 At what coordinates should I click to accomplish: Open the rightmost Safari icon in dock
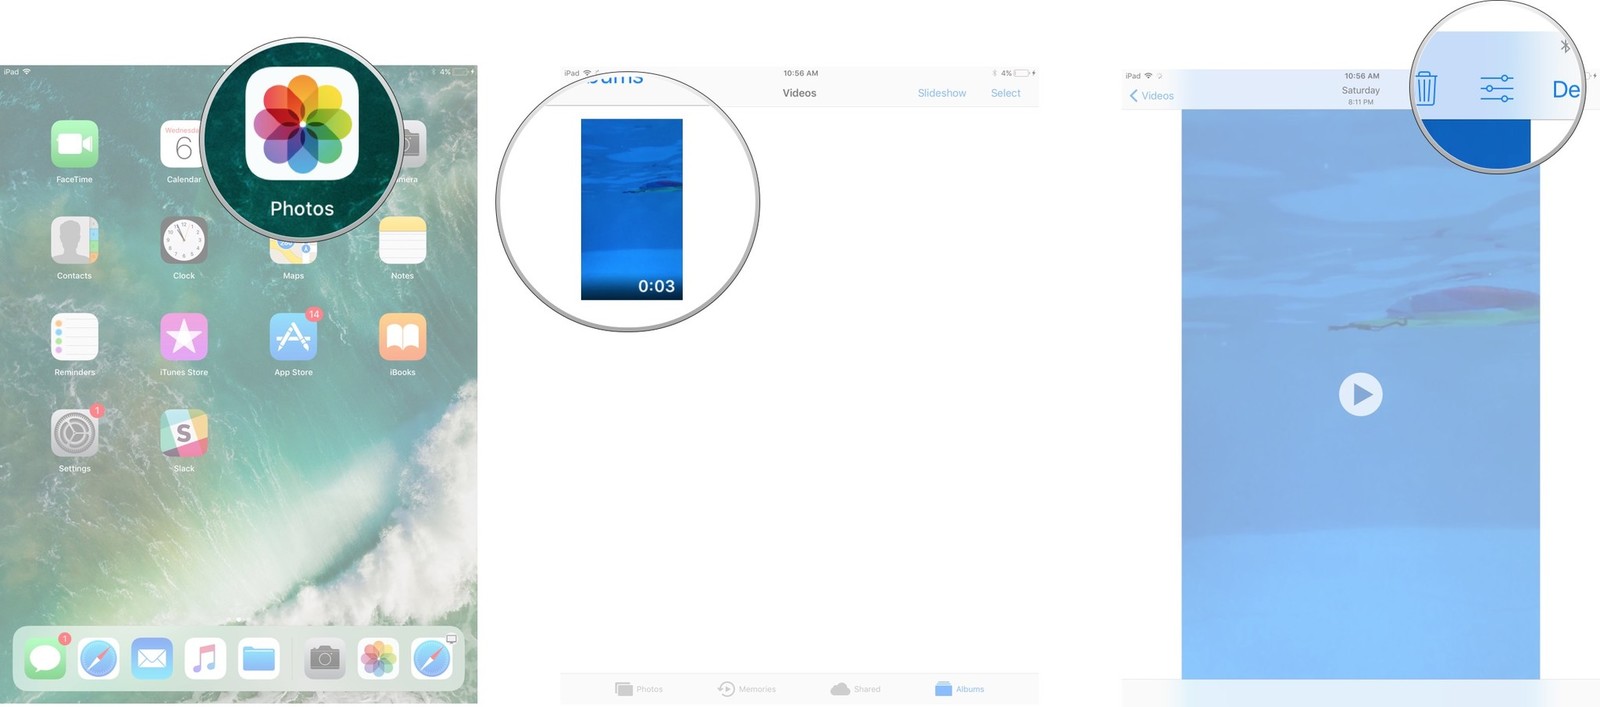click(432, 658)
